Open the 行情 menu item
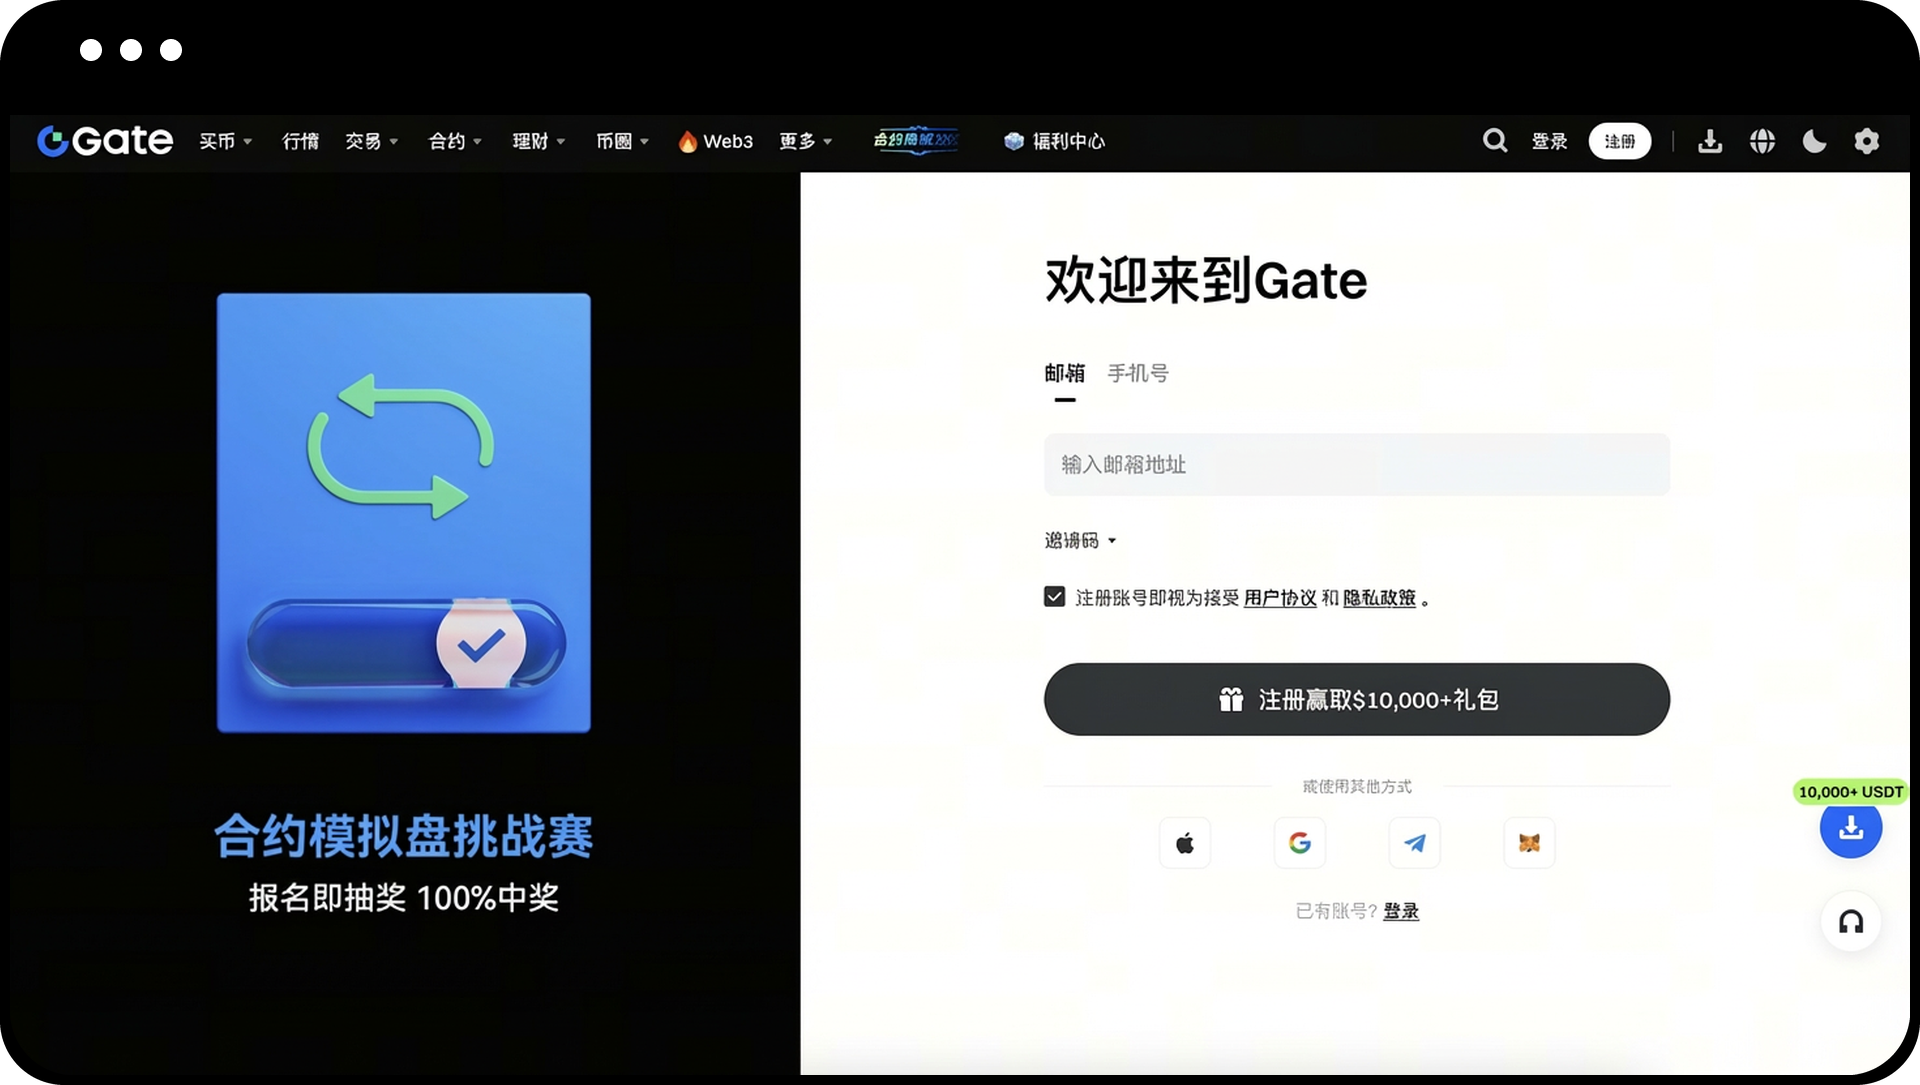Viewport: 1920px width, 1085px height. [300, 141]
